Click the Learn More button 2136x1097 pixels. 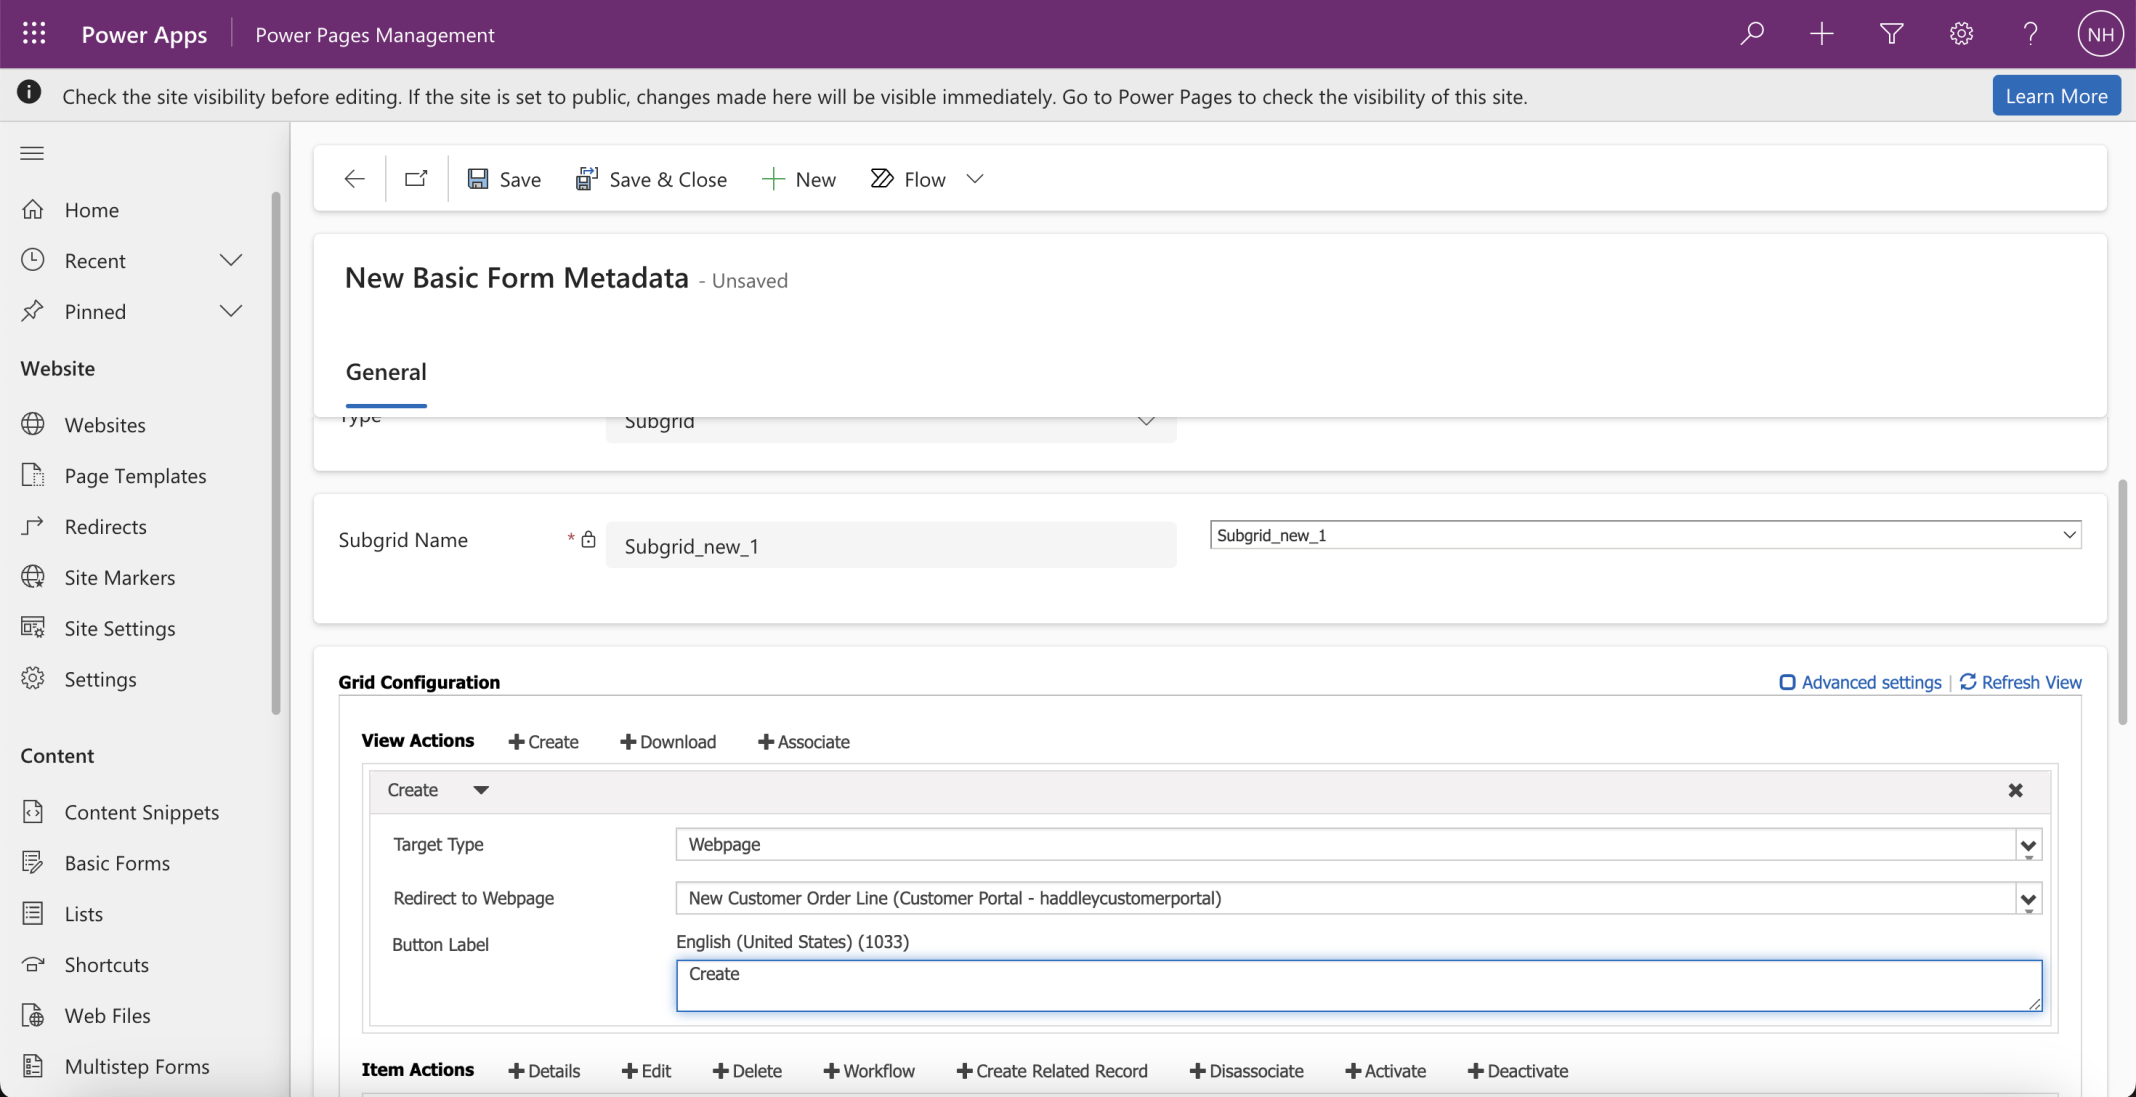point(2056,96)
